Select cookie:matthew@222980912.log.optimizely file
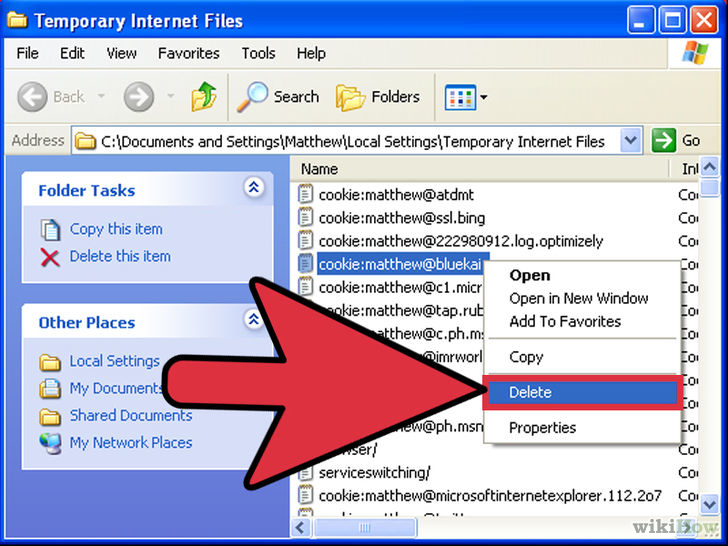 (461, 241)
